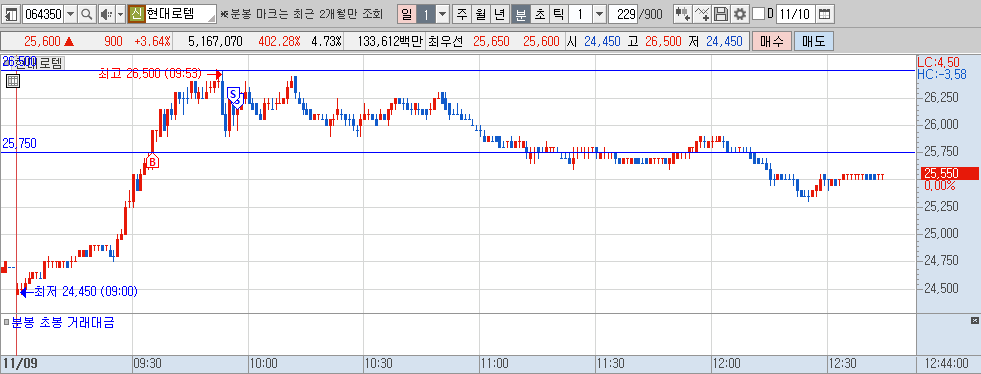Click the panel toggle icon before stock code

click(x=11, y=13)
